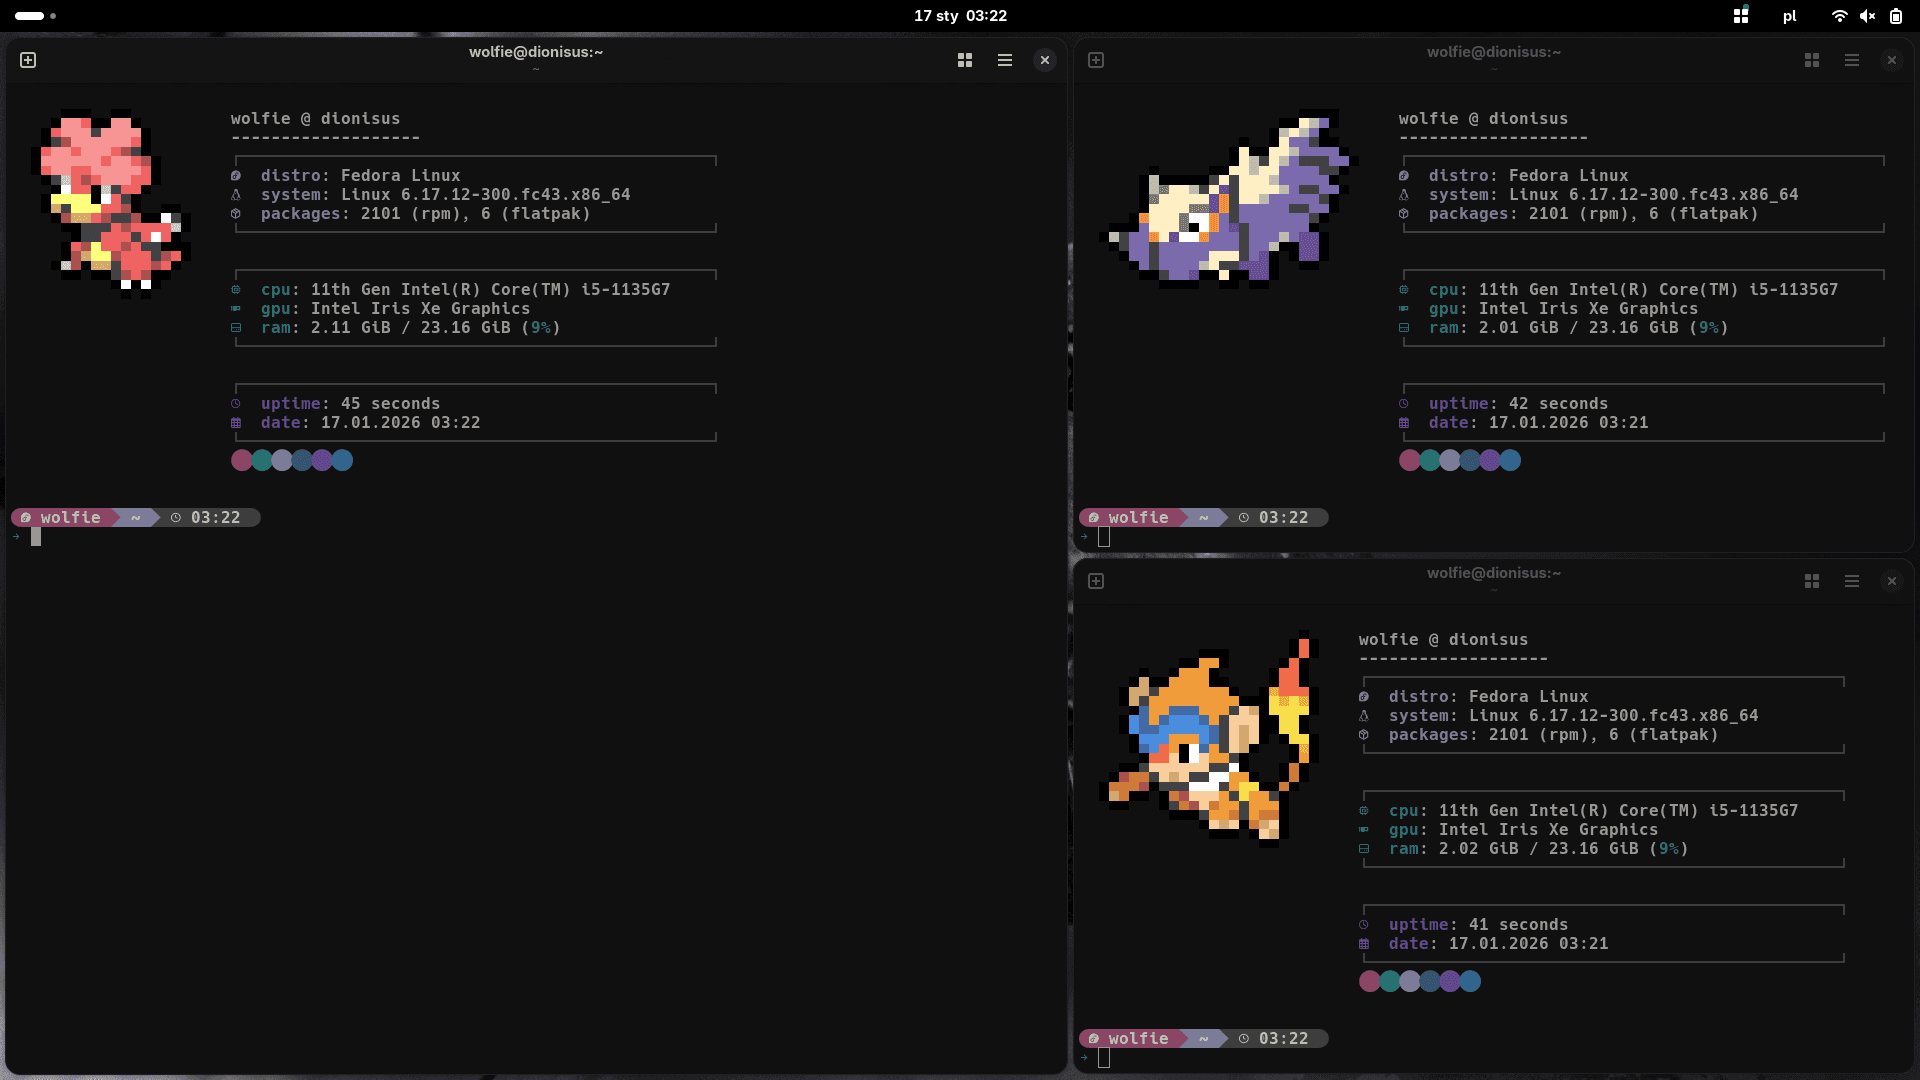Show tab overview in bottom-right terminal
Viewport: 1920px width, 1080px height.
(1812, 581)
